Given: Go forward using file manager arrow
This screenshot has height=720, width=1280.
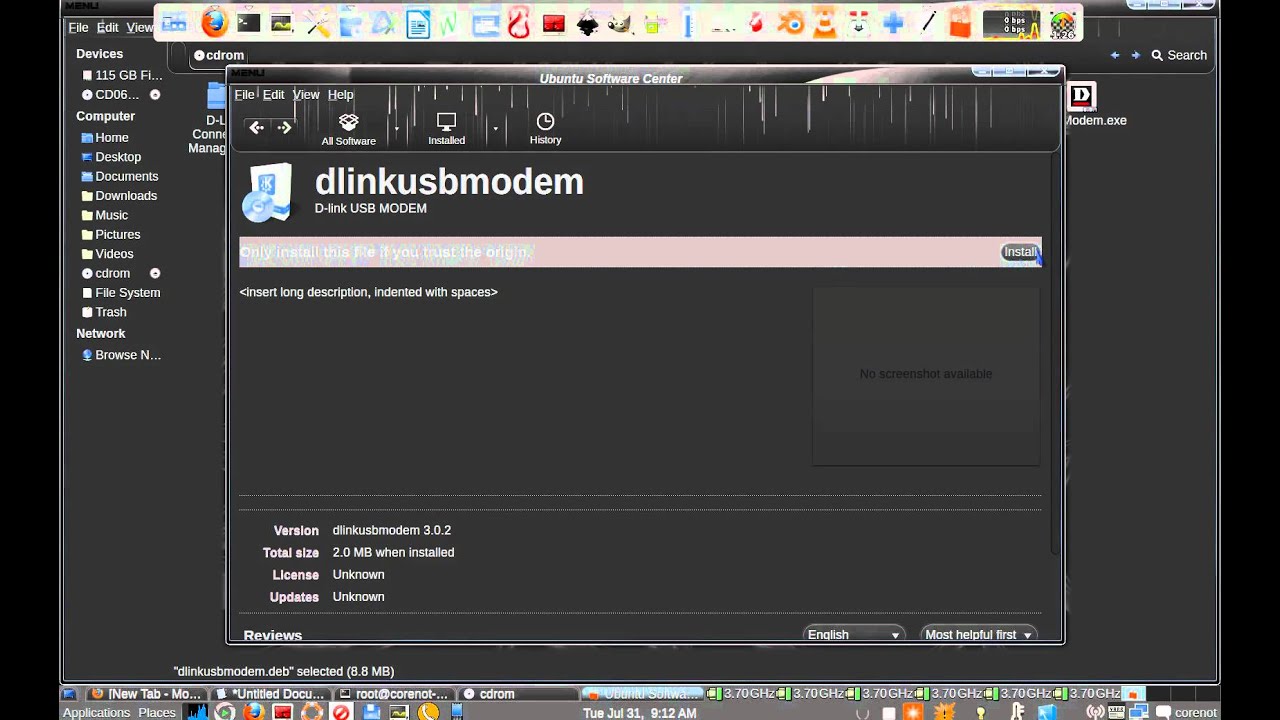Looking at the screenshot, I should (x=1135, y=55).
